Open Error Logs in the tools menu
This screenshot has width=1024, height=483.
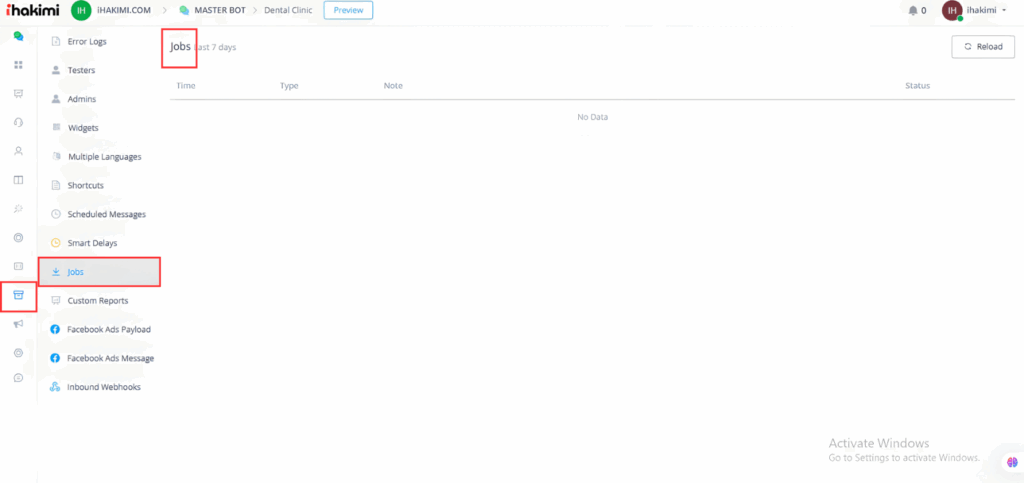(x=86, y=41)
